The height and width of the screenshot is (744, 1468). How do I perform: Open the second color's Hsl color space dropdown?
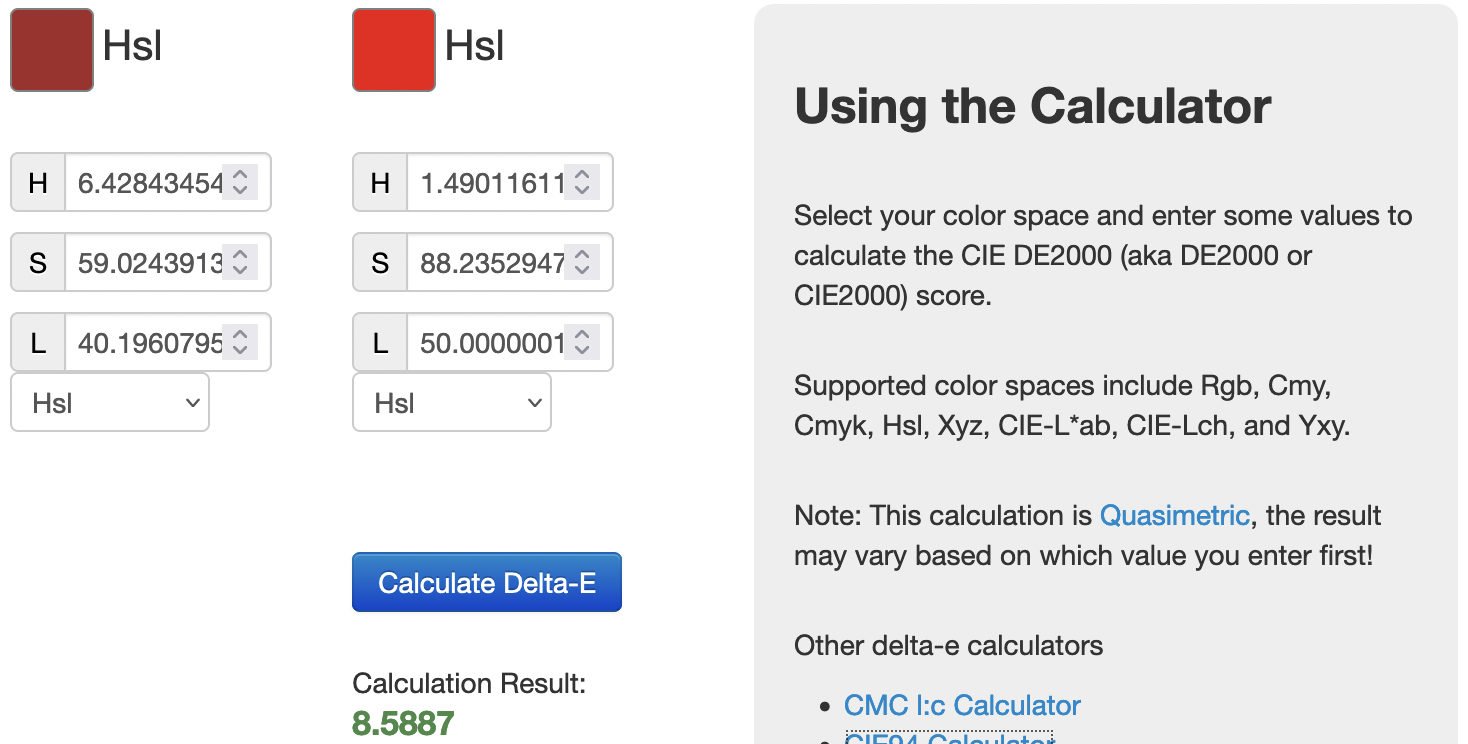(452, 402)
